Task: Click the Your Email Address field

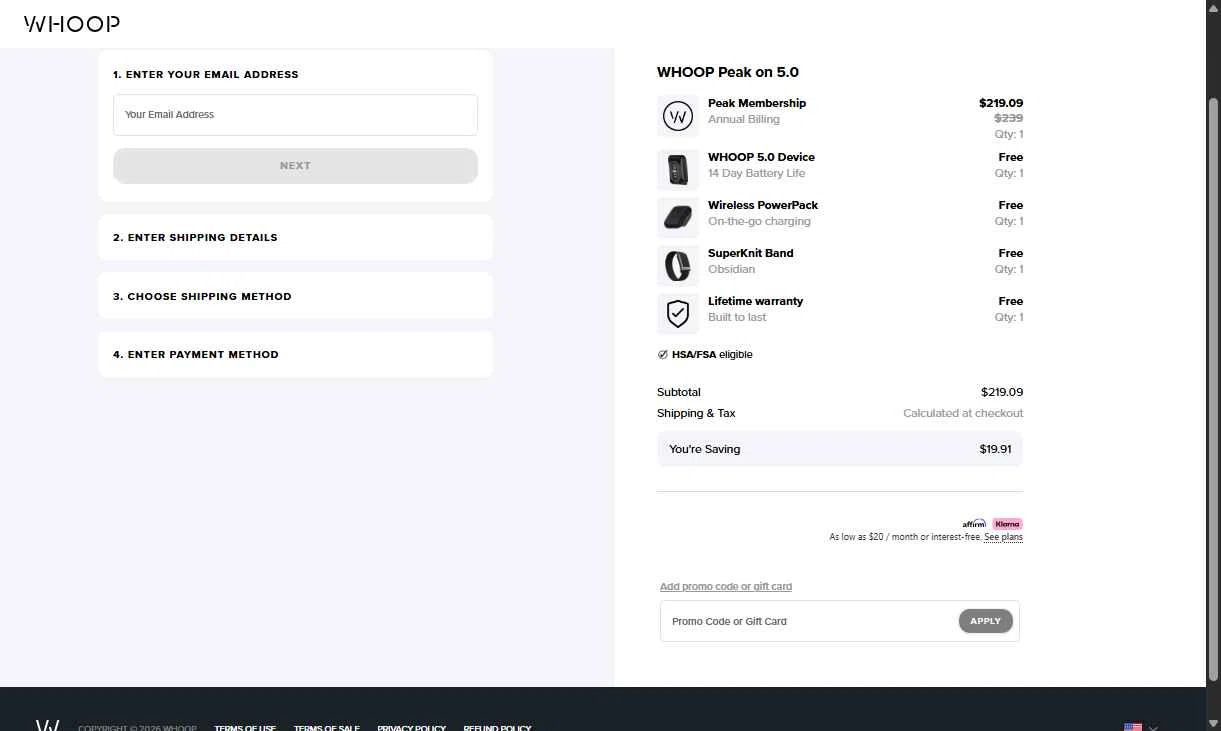Action: click(x=295, y=115)
